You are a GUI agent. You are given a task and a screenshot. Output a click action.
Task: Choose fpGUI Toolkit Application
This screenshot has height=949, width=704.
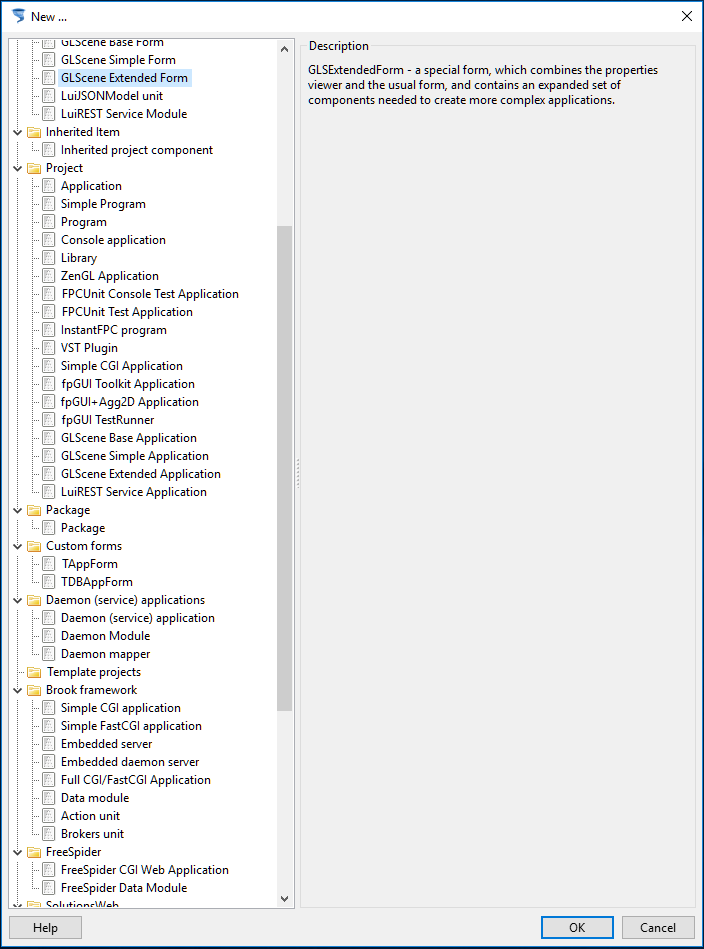pos(128,384)
